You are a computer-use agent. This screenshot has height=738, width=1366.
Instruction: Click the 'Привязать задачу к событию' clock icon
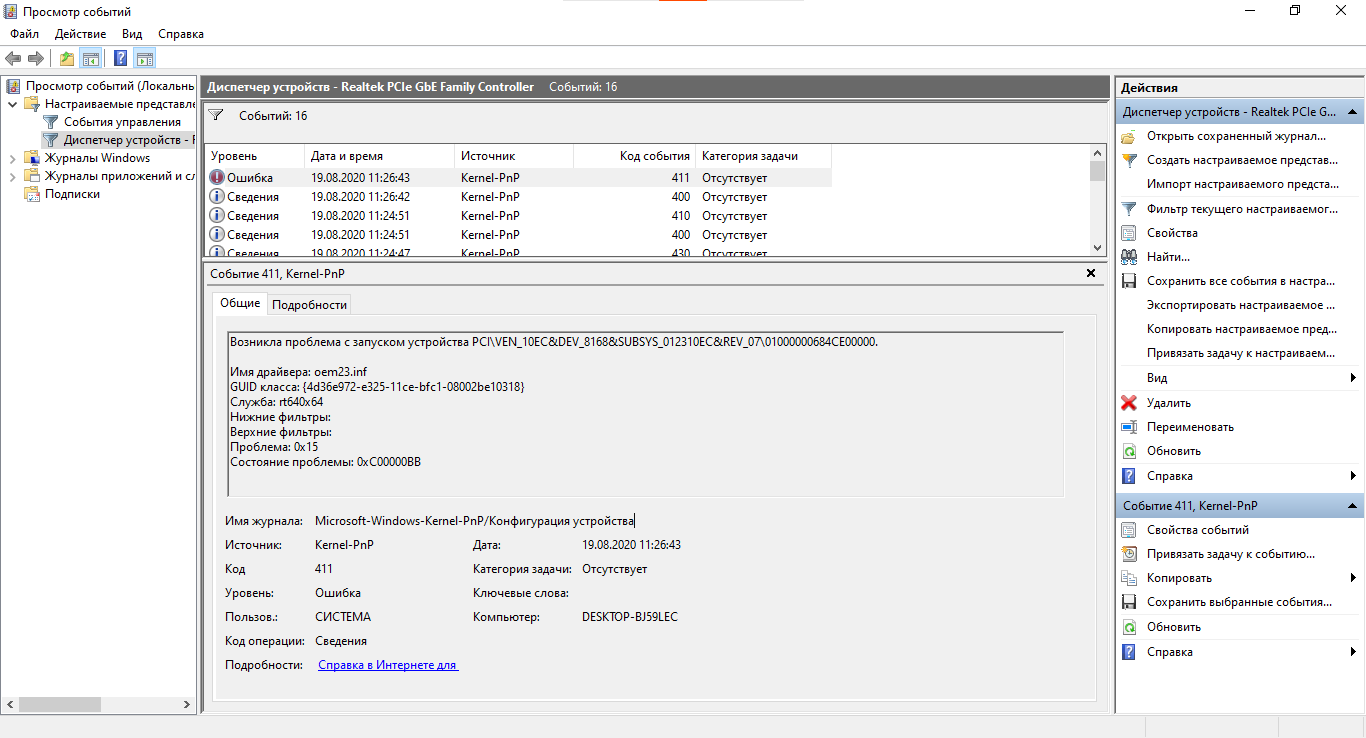pos(1129,554)
